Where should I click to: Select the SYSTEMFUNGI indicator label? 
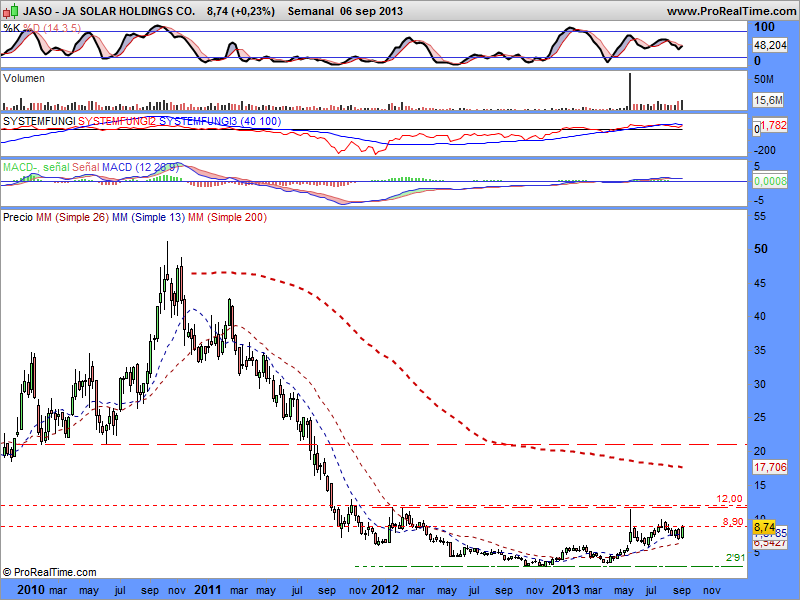(x=39, y=121)
